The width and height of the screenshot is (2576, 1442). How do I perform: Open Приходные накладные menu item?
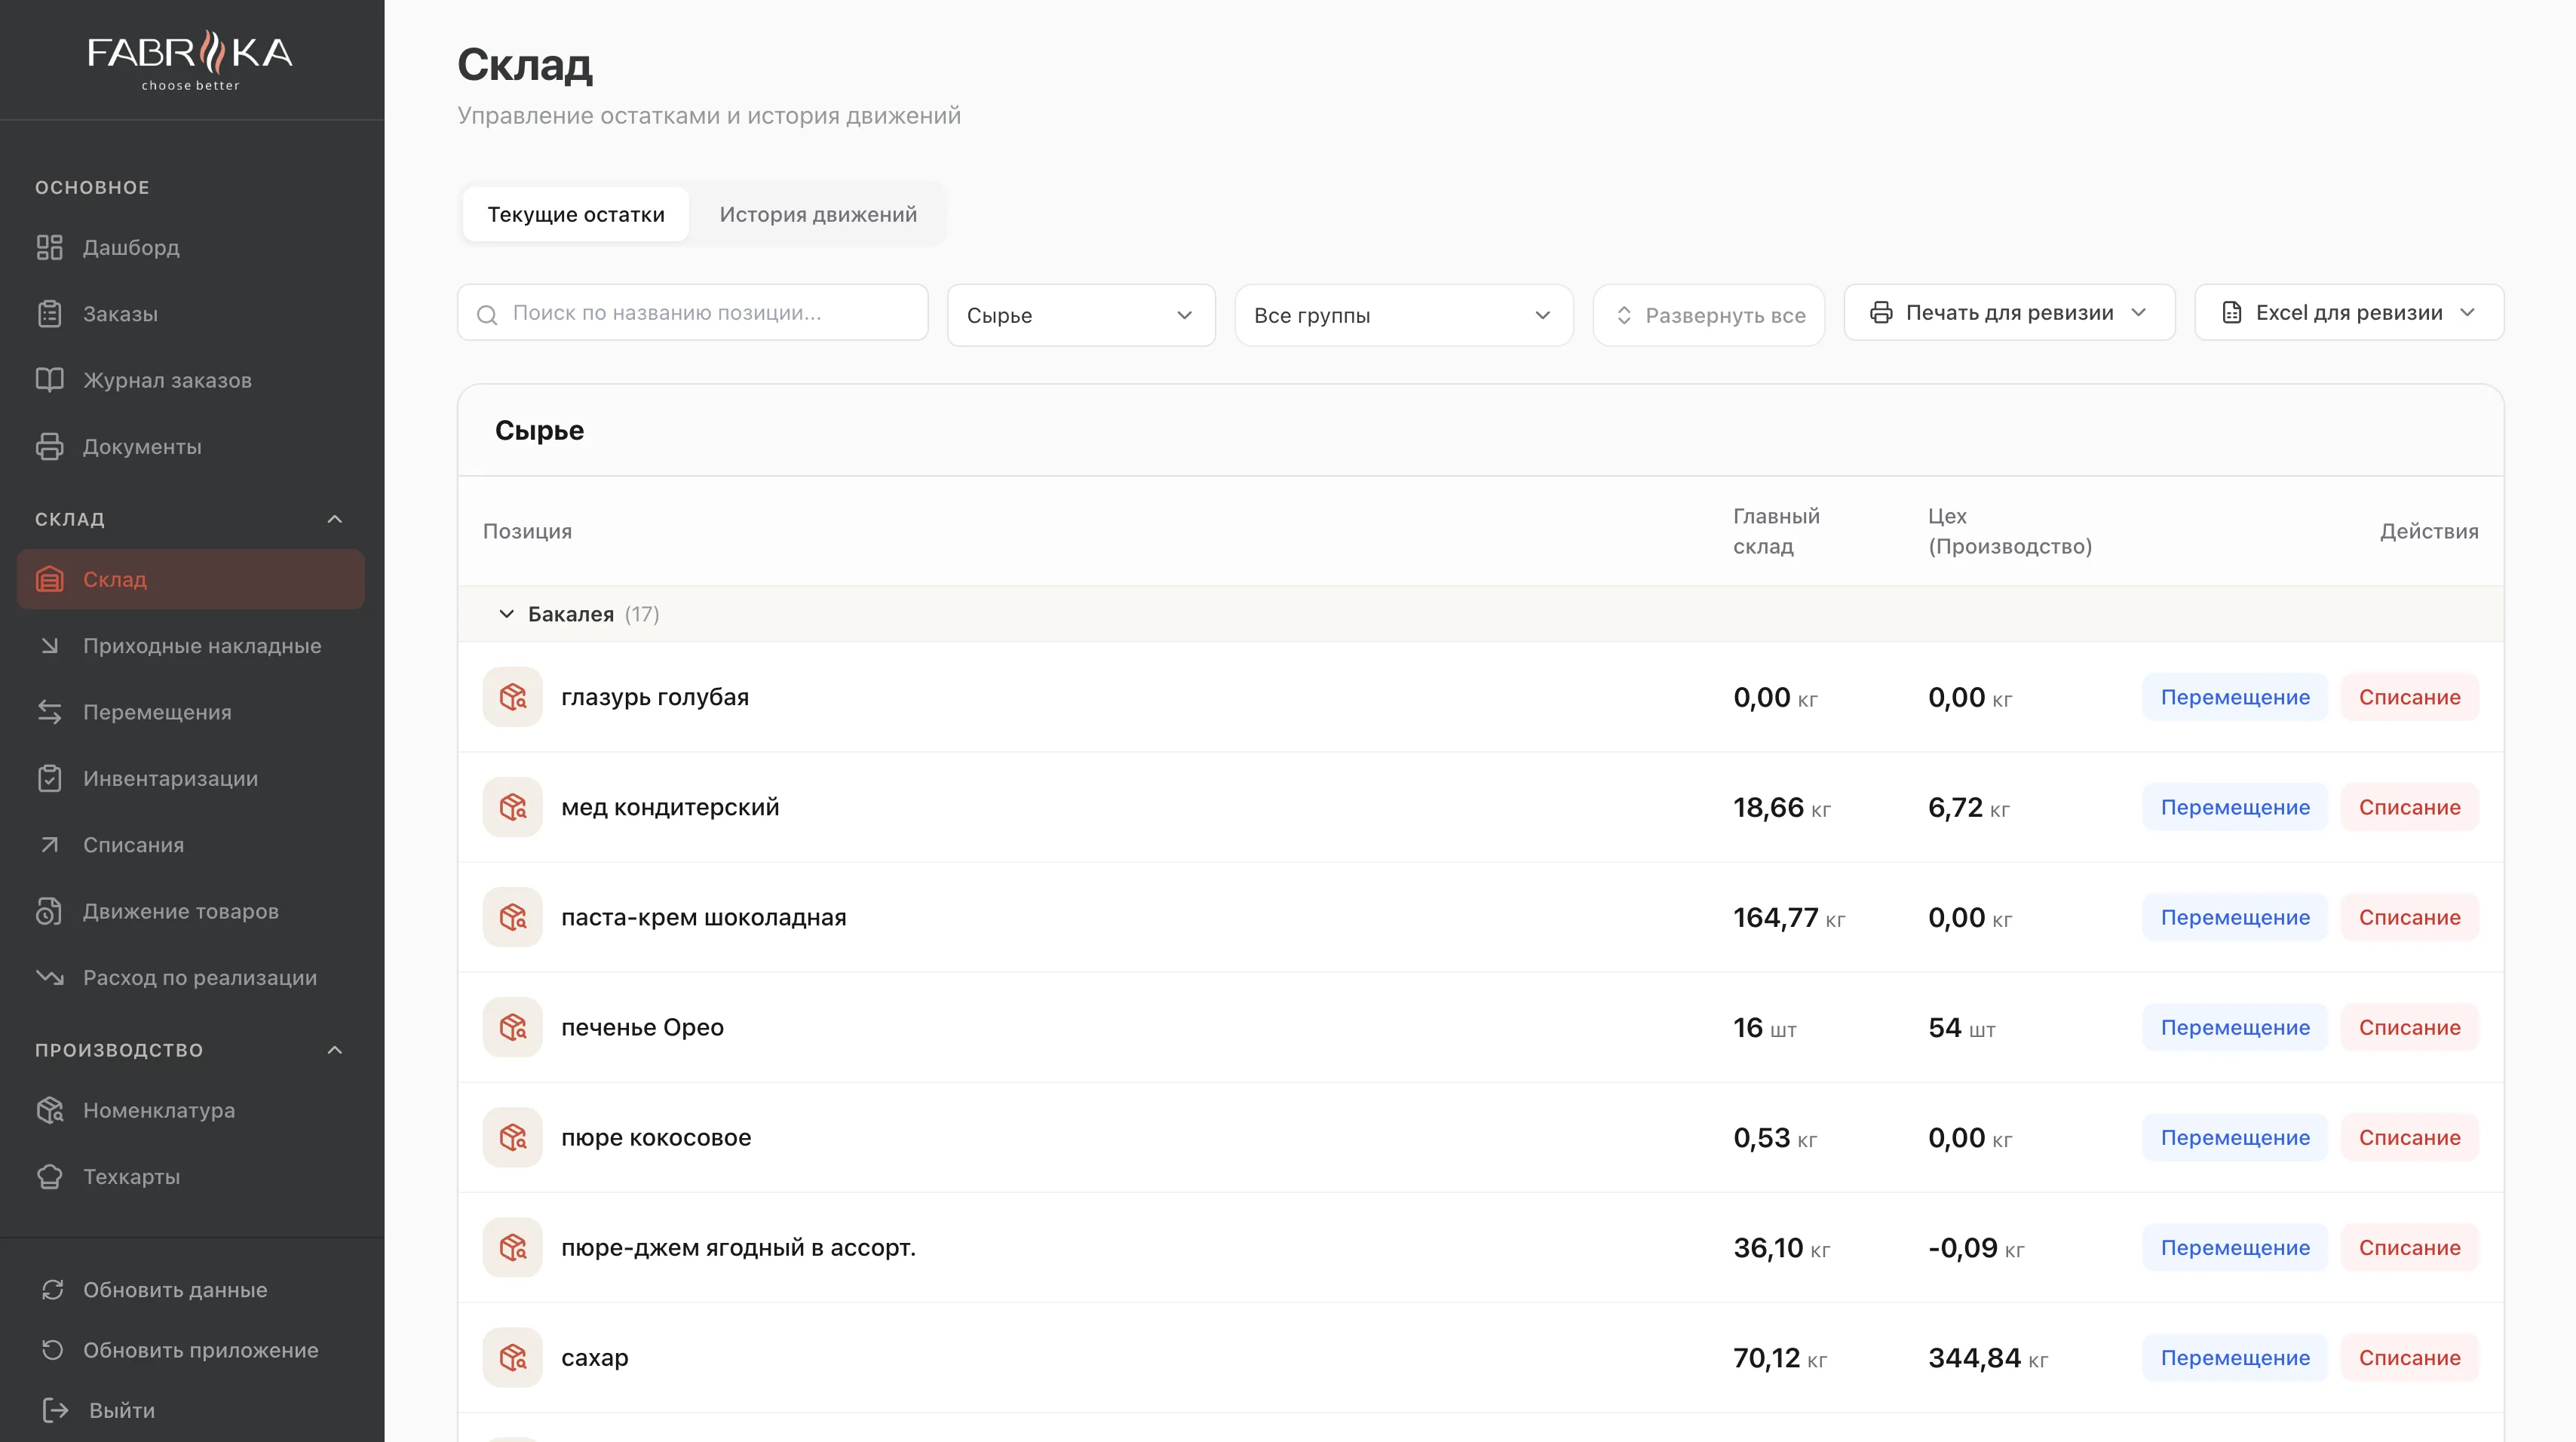coord(191,646)
